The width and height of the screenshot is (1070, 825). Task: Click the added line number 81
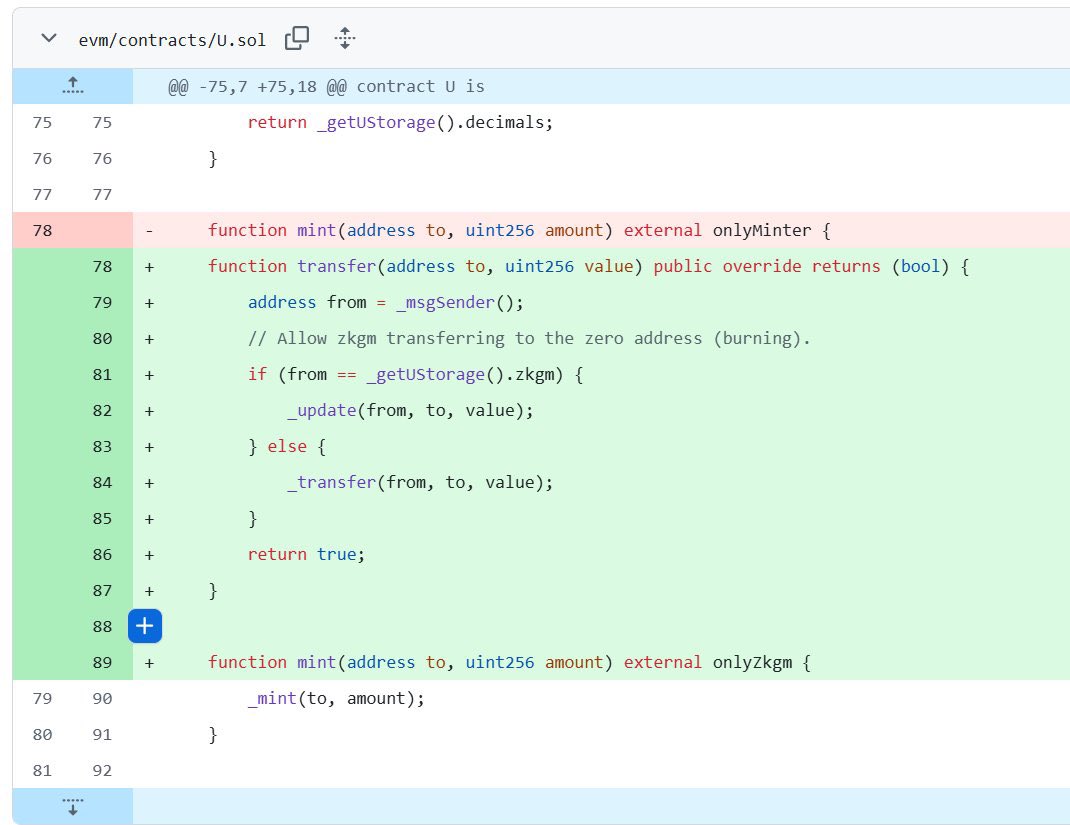(x=102, y=375)
